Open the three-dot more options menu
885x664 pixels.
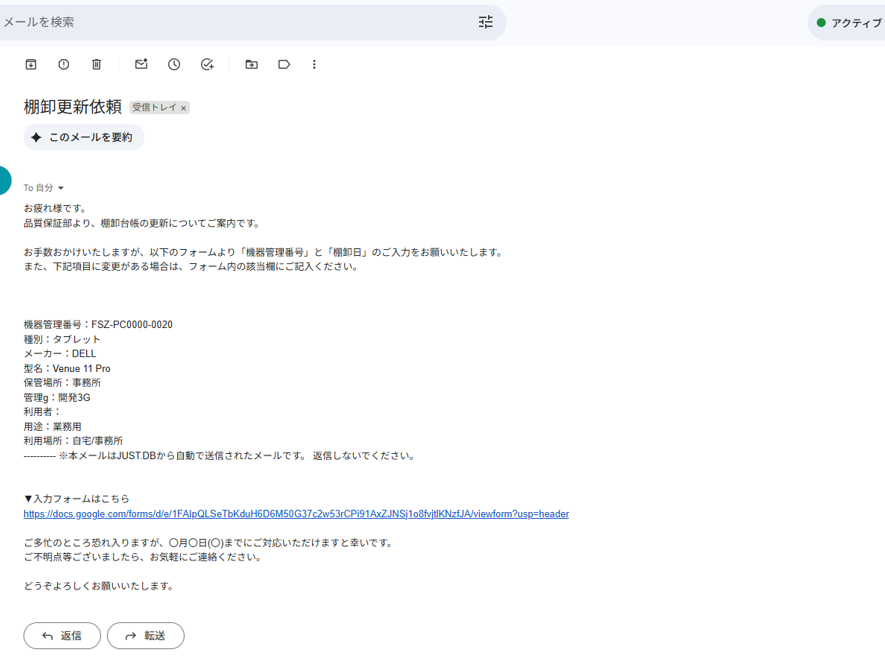click(314, 64)
